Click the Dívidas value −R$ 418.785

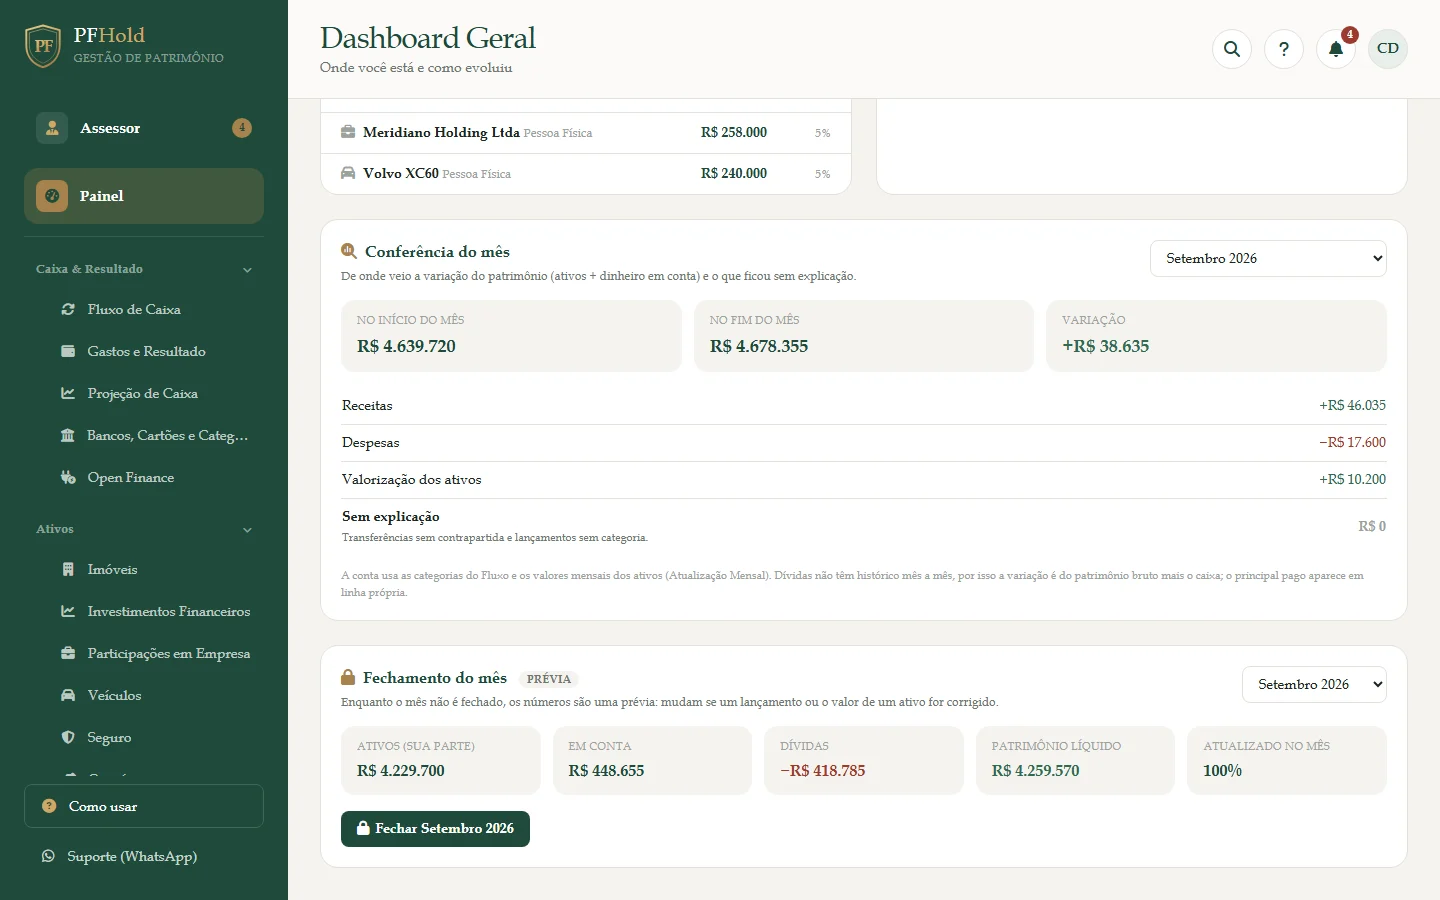click(x=822, y=771)
